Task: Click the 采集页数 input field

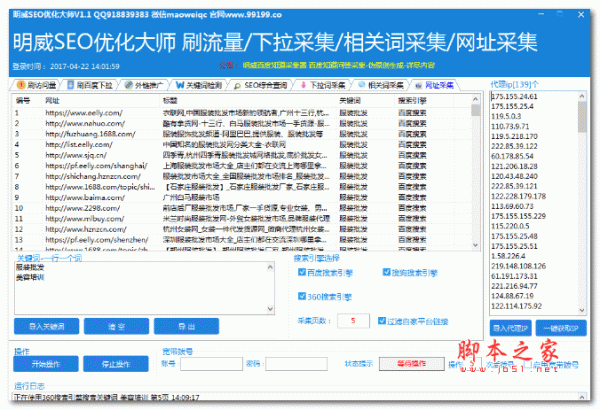Action: (x=352, y=320)
